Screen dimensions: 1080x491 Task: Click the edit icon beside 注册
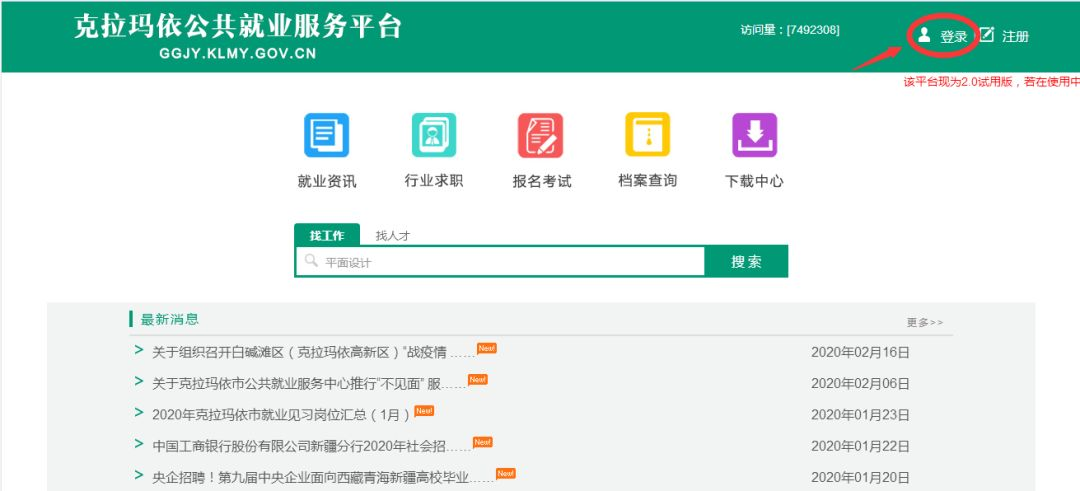[987, 35]
